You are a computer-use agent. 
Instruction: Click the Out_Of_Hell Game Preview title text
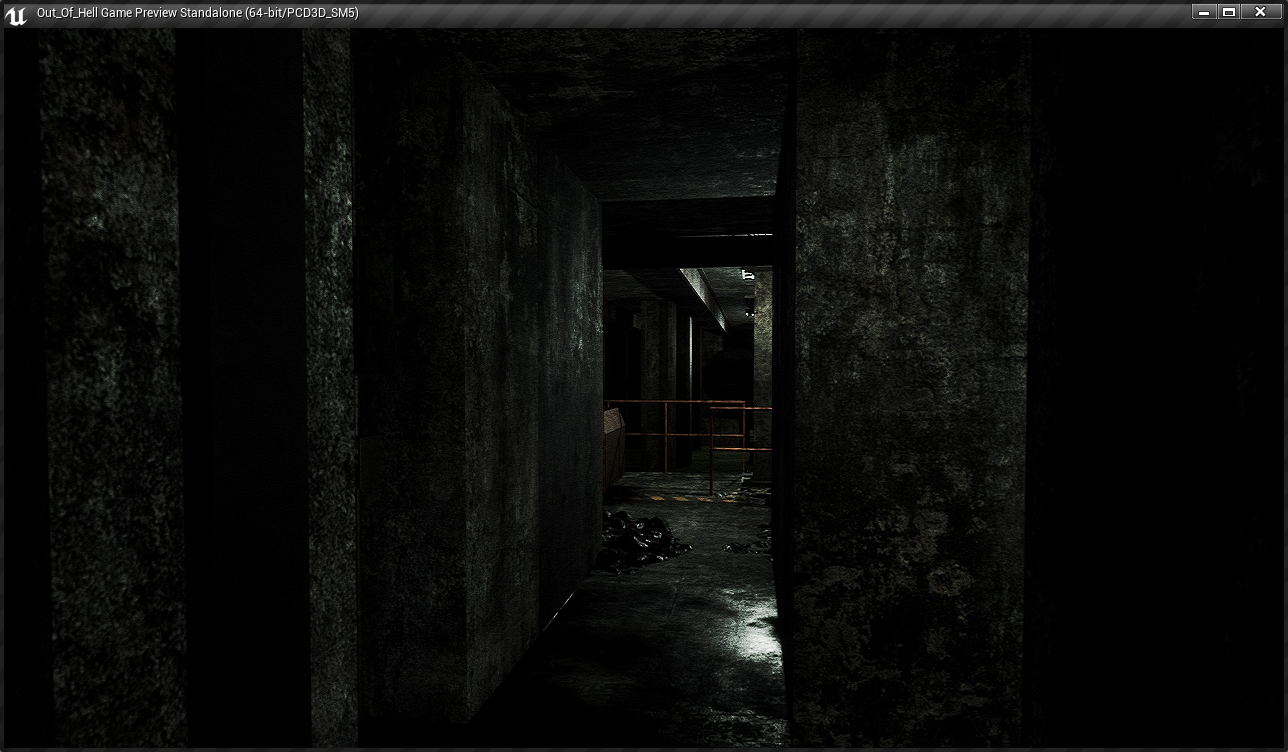tap(198, 13)
